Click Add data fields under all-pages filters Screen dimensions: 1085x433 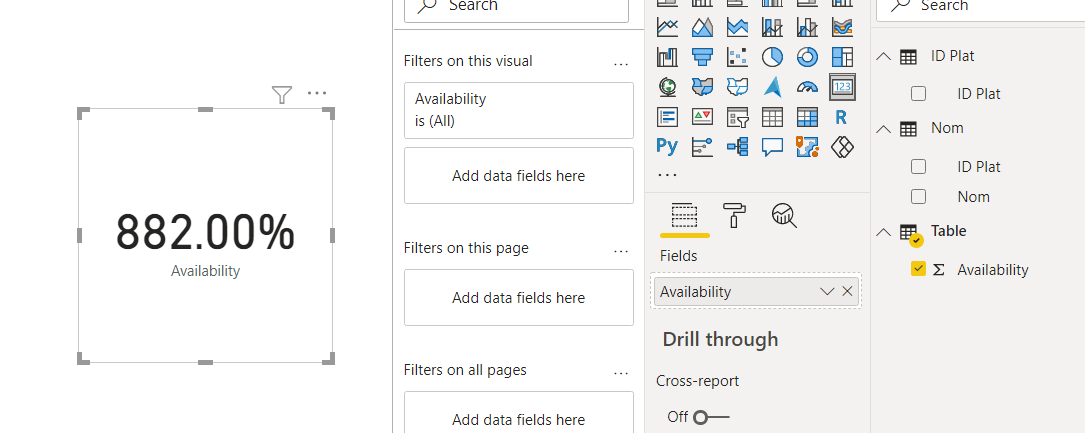point(519,412)
